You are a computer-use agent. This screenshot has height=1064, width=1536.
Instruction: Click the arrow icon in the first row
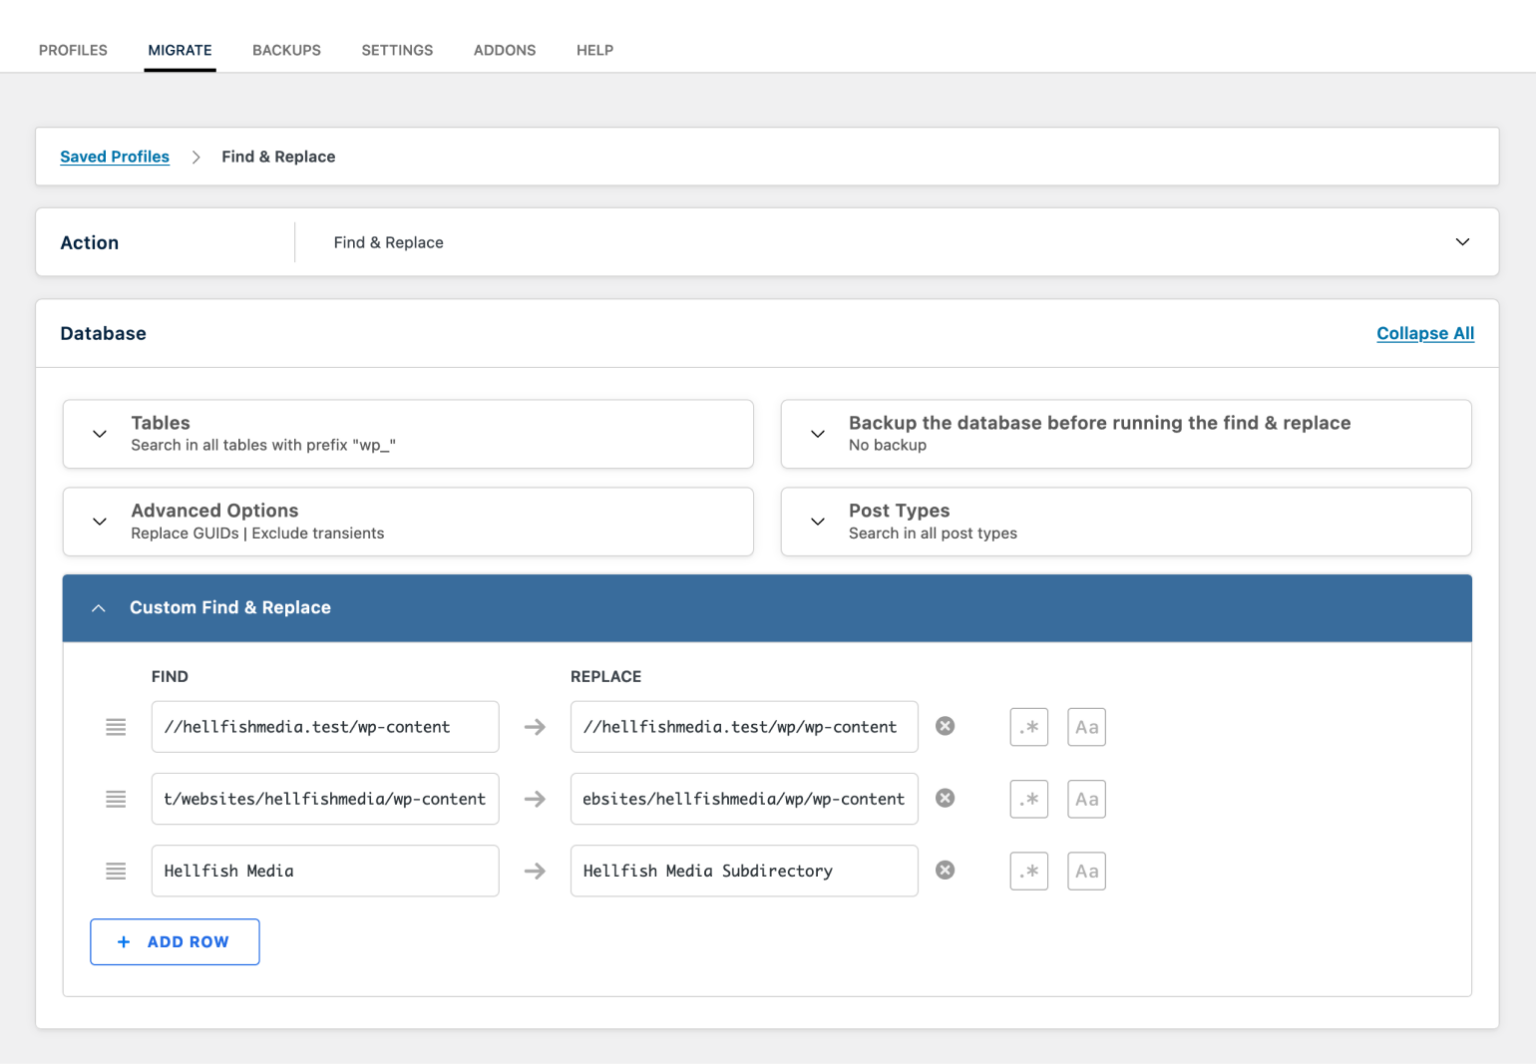click(535, 727)
